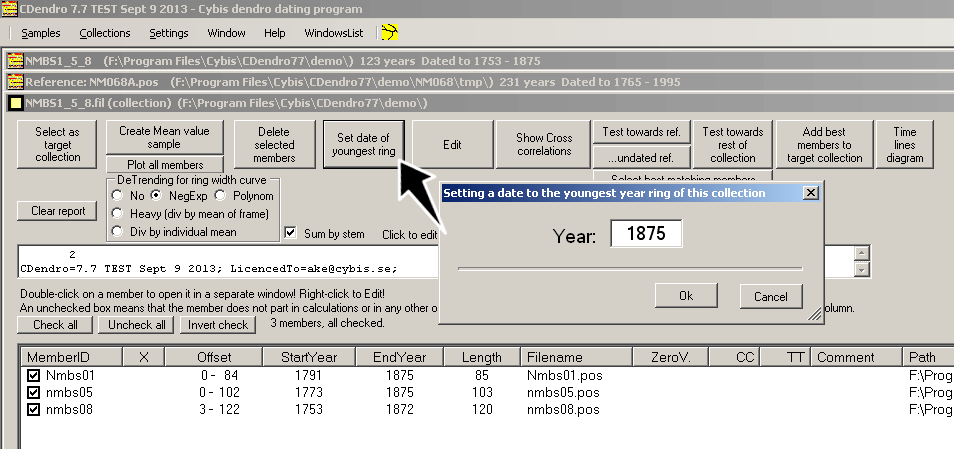The image size is (954, 449).
Task: Click the Path column header
Action: [x=928, y=357]
